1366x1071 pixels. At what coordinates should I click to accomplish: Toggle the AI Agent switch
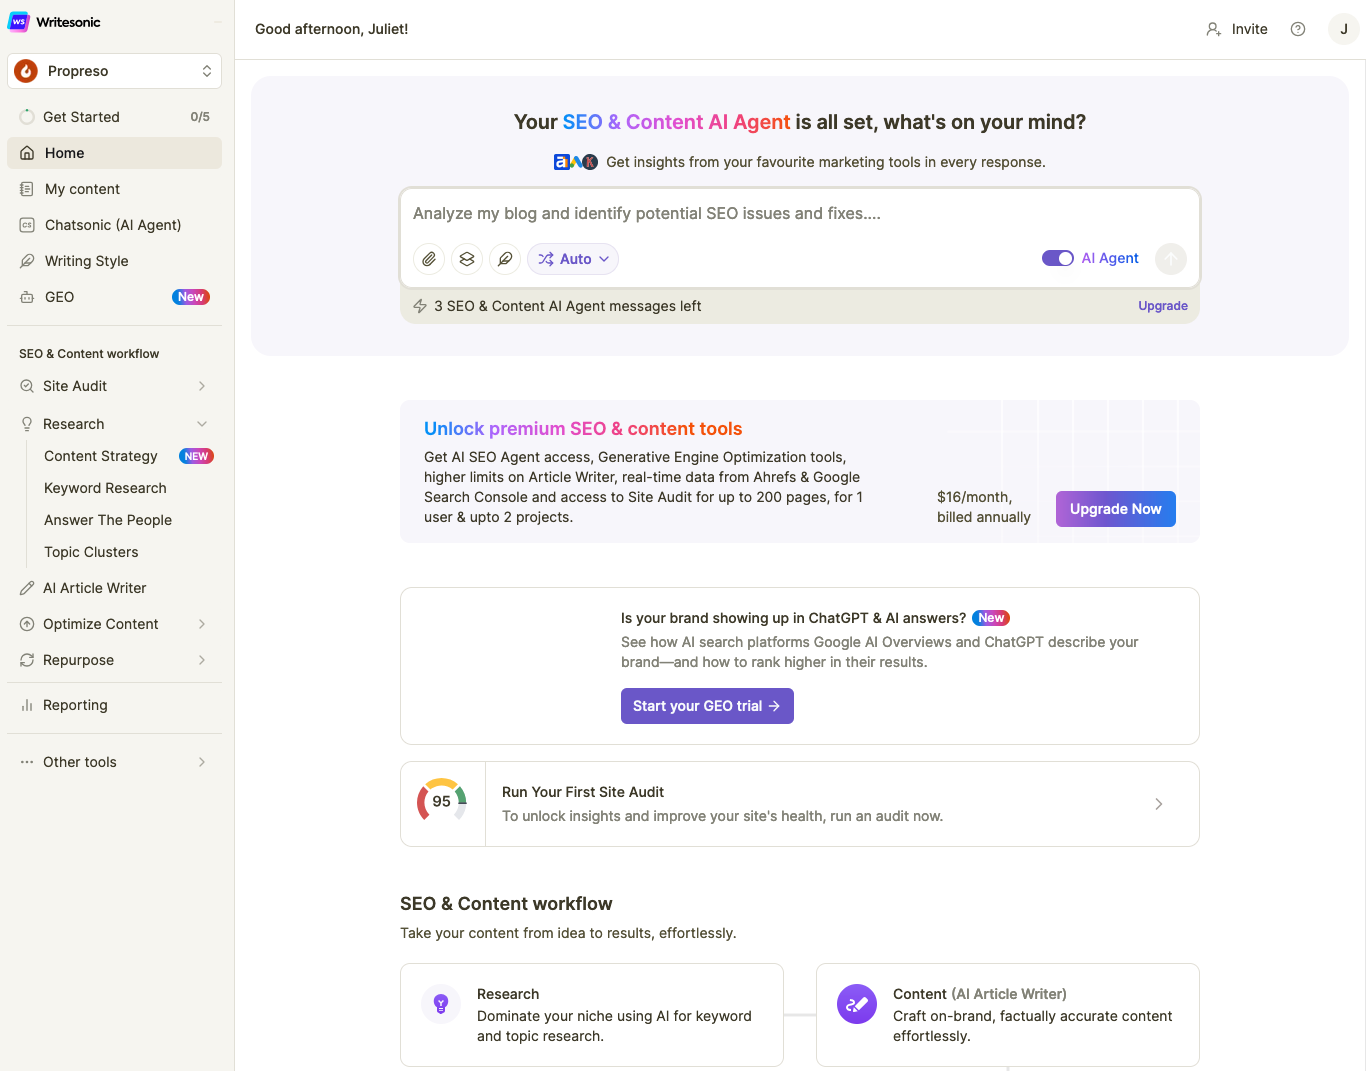pyautogui.click(x=1058, y=258)
